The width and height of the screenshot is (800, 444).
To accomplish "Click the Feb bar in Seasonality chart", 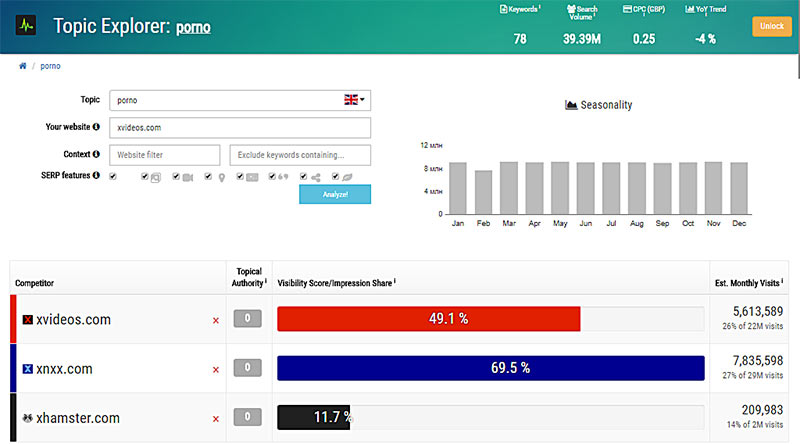I will click(483, 192).
